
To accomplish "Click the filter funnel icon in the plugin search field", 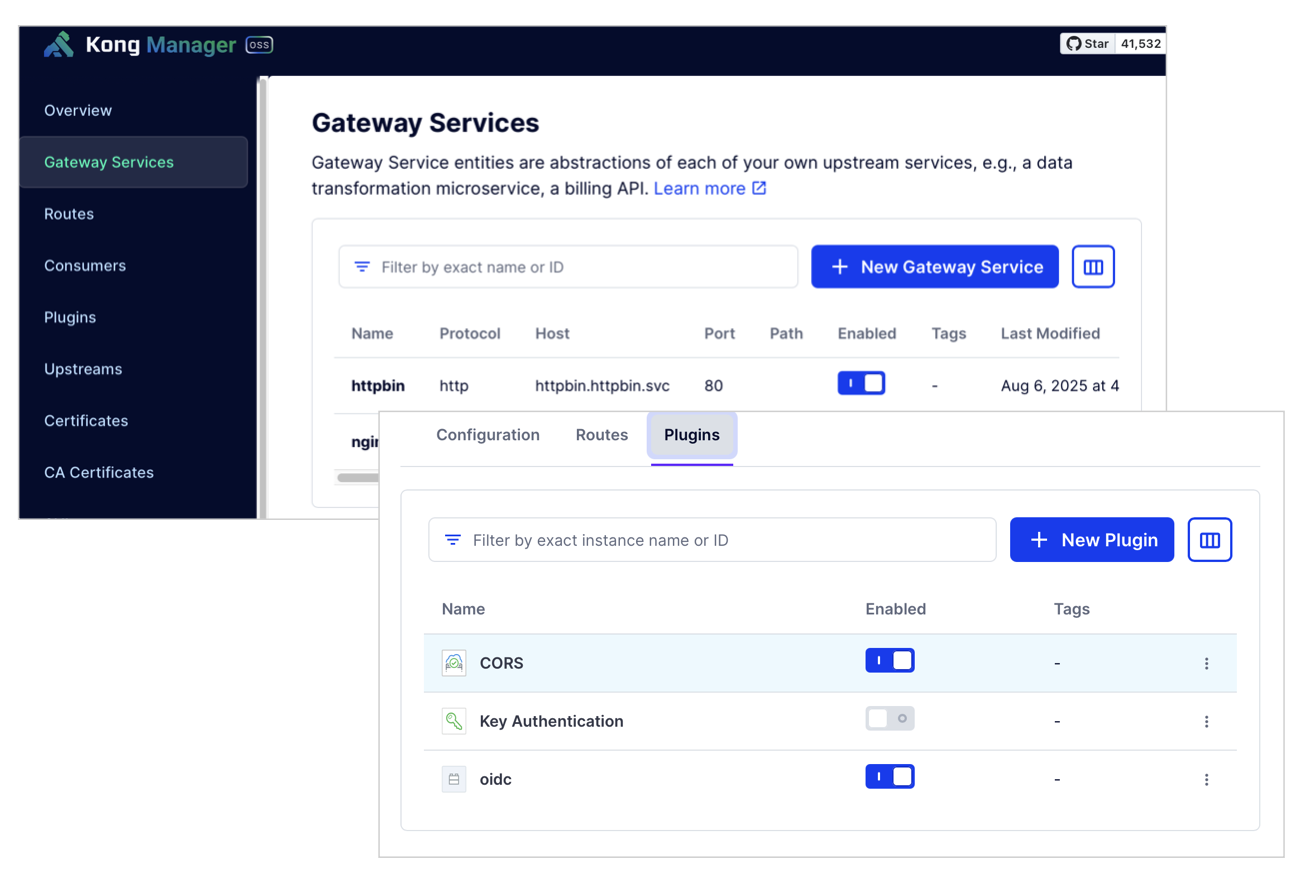I will point(453,539).
